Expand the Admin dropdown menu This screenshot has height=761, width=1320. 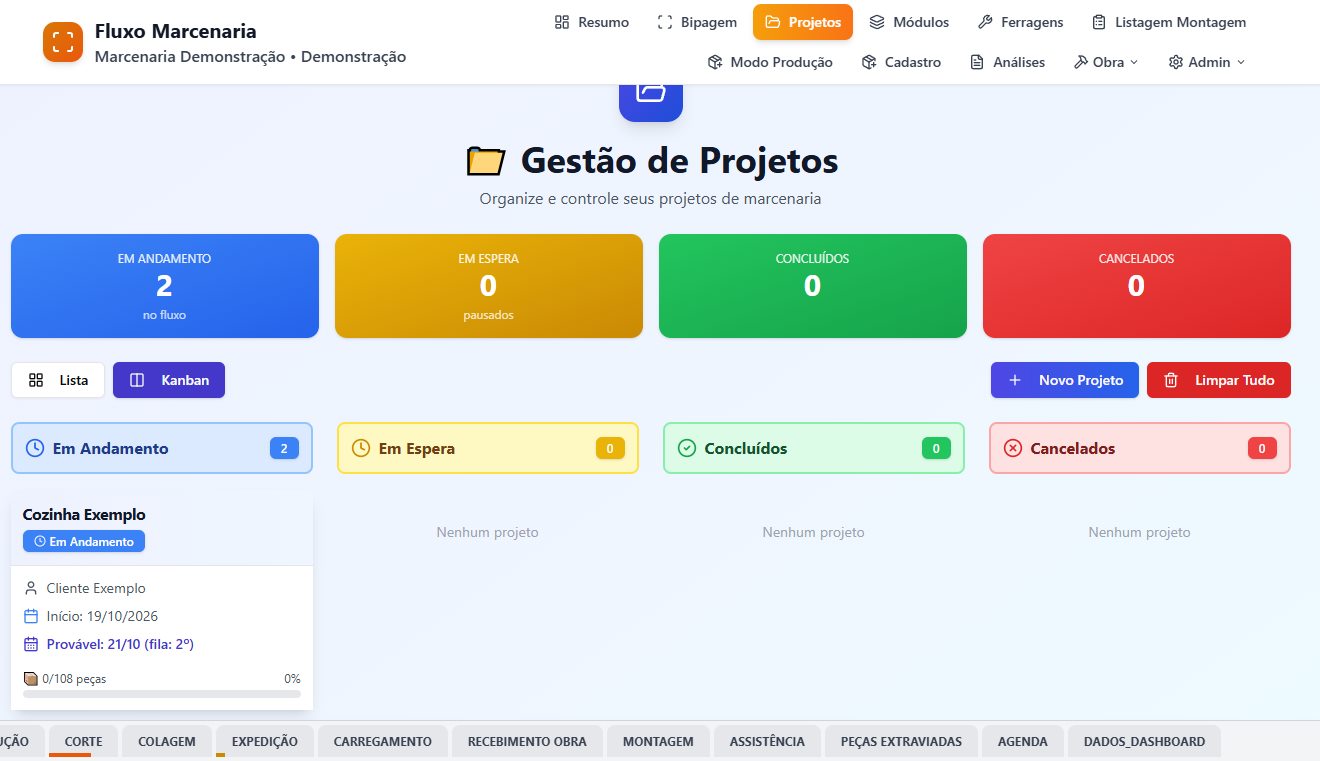coord(1207,62)
